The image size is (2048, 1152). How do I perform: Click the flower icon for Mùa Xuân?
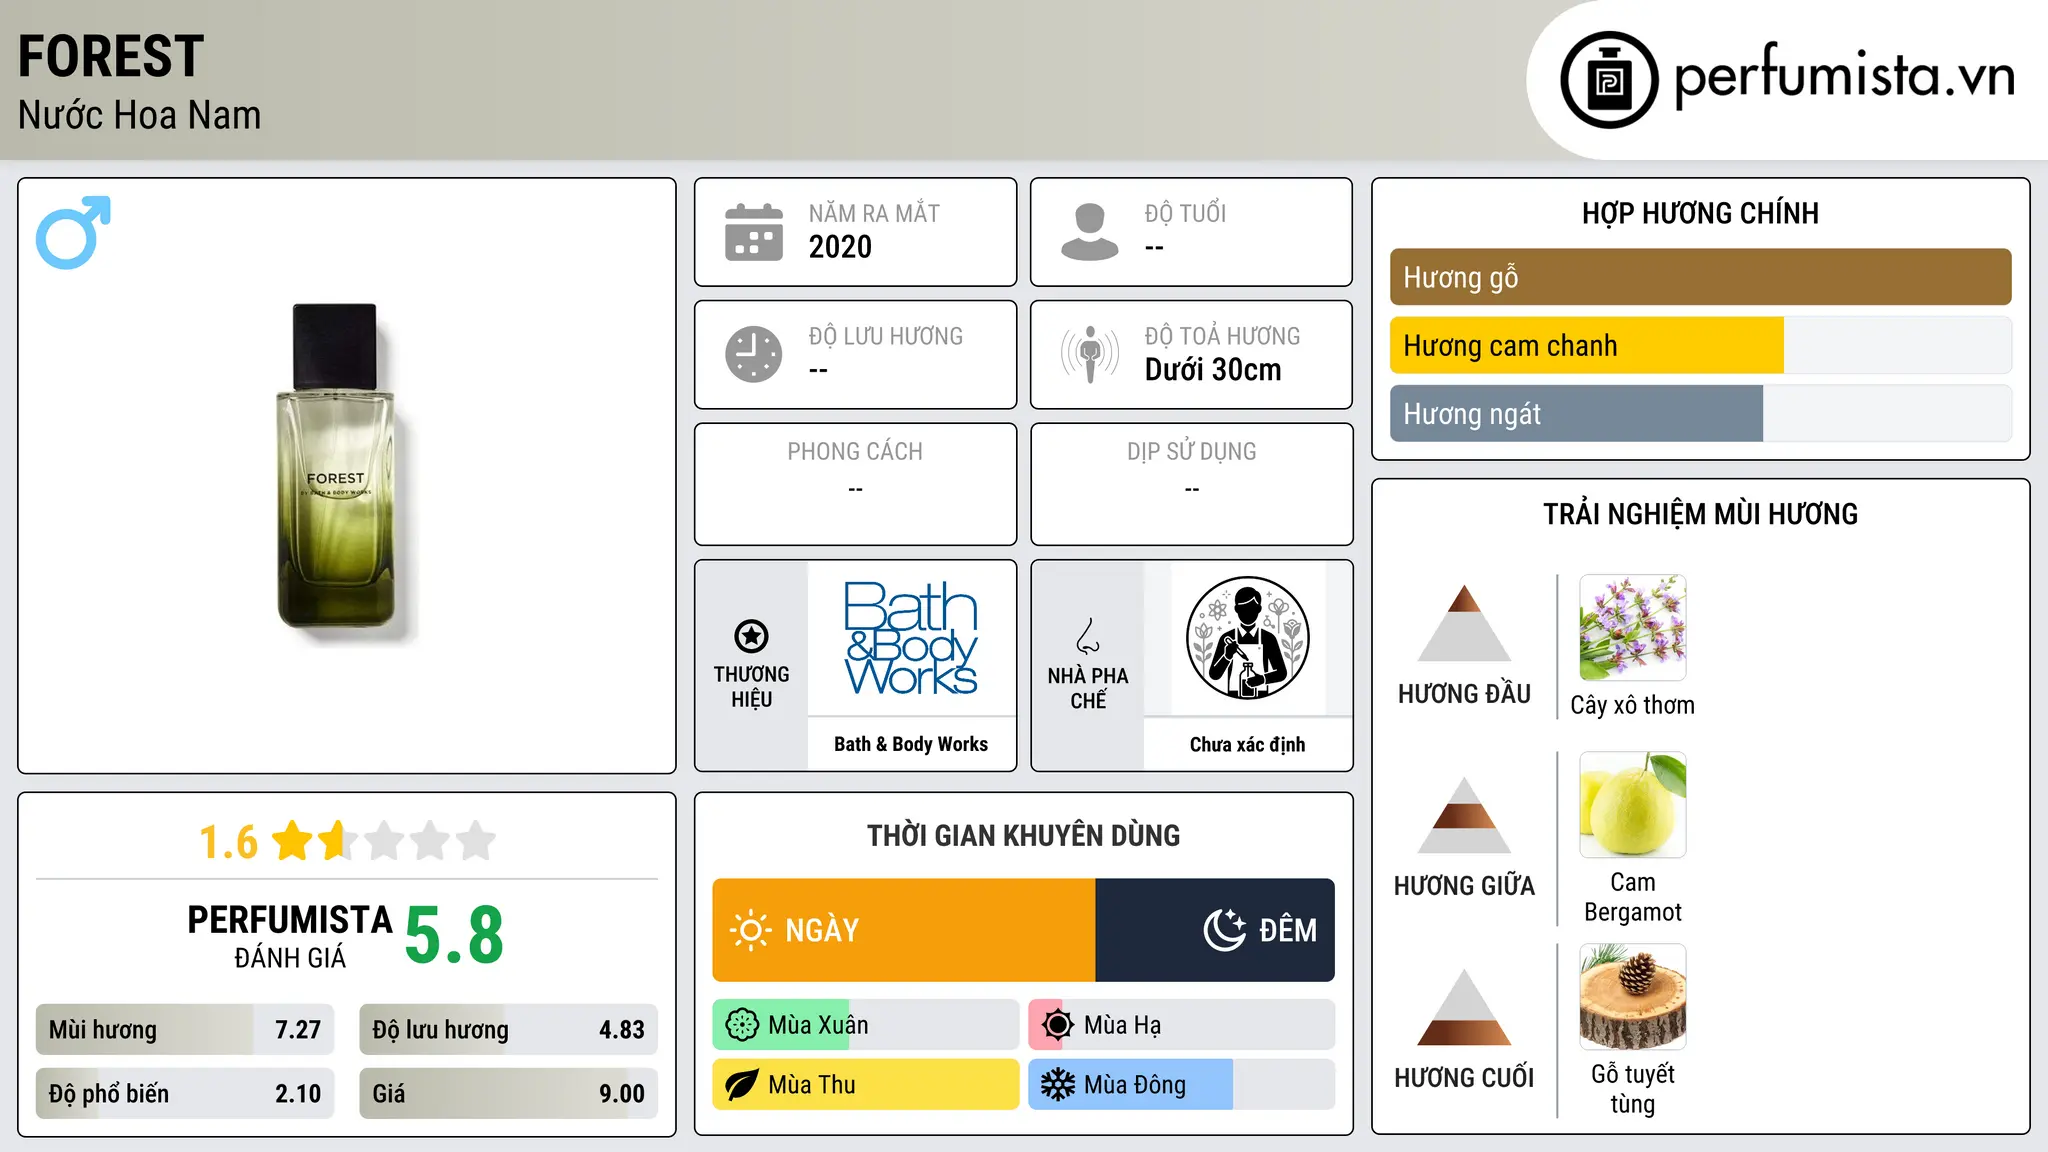click(x=742, y=1025)
